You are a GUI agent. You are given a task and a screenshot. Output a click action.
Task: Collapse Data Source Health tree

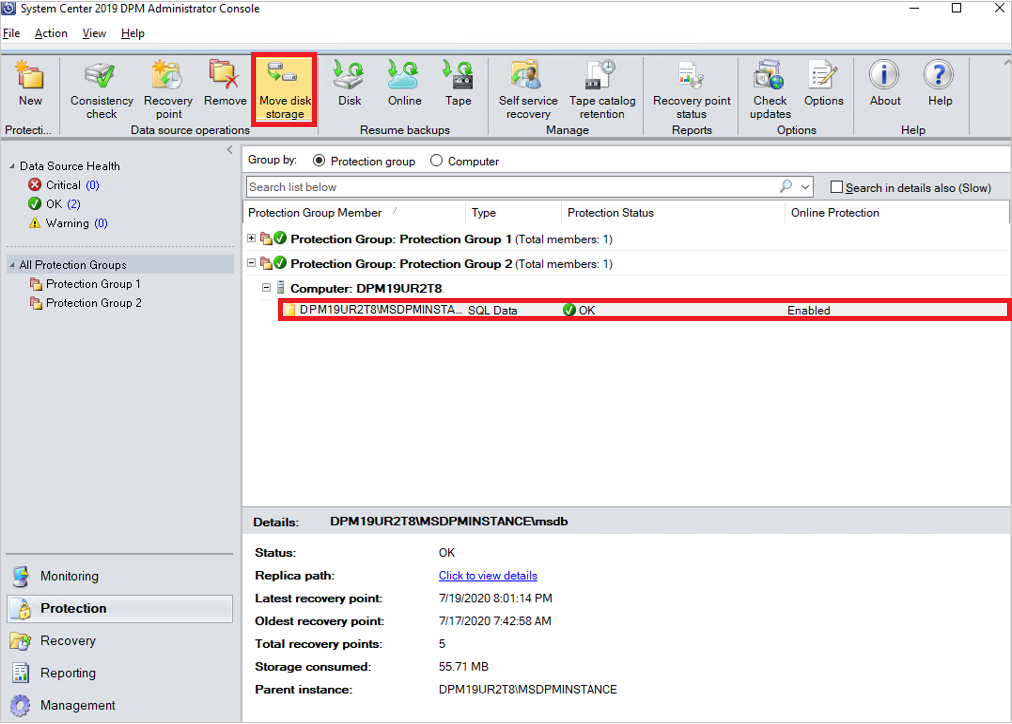coord(12,166)
